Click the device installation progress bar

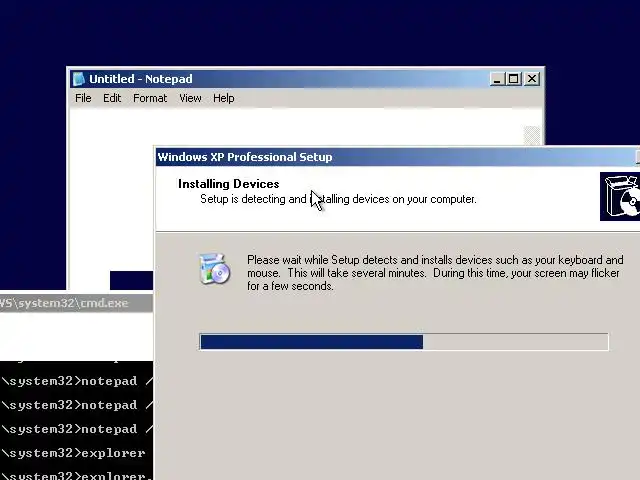404,342
